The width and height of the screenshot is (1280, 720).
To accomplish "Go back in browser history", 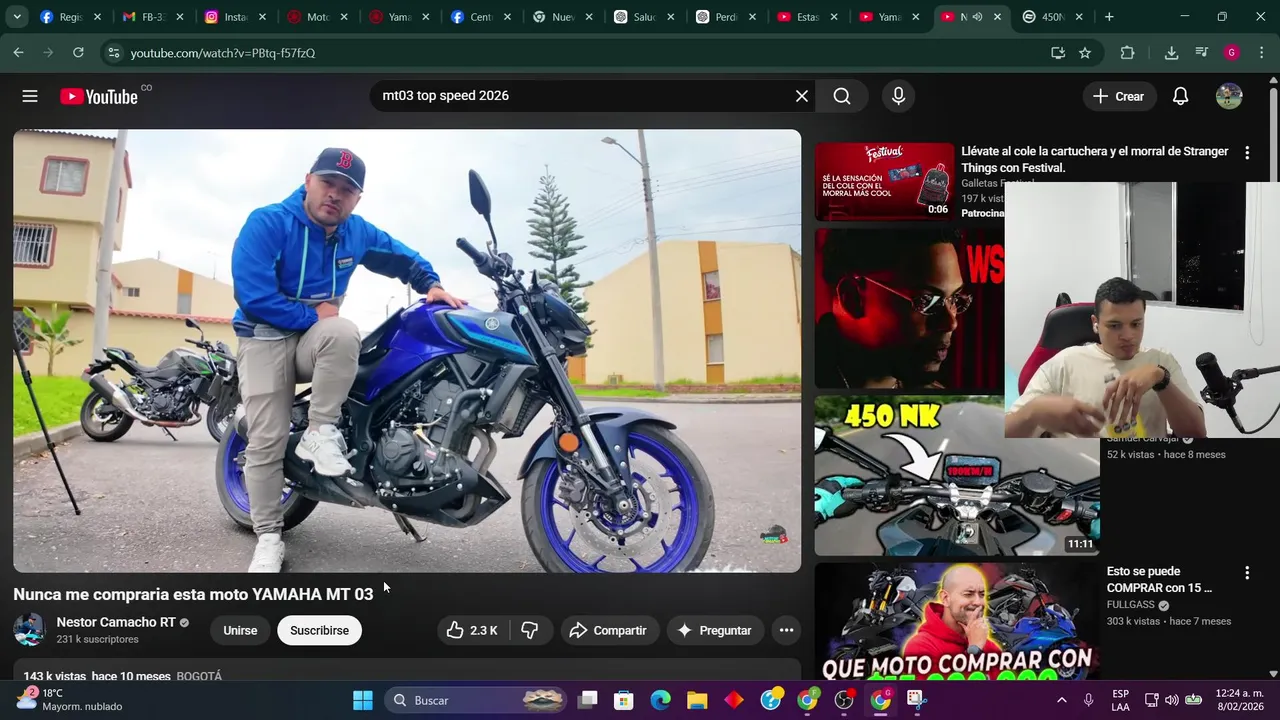I will click(18, 53).
